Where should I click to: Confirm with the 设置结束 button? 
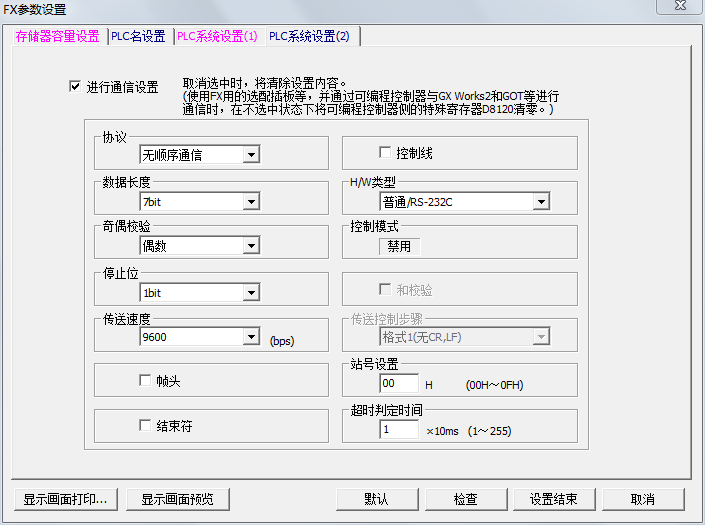coord(554,499)
